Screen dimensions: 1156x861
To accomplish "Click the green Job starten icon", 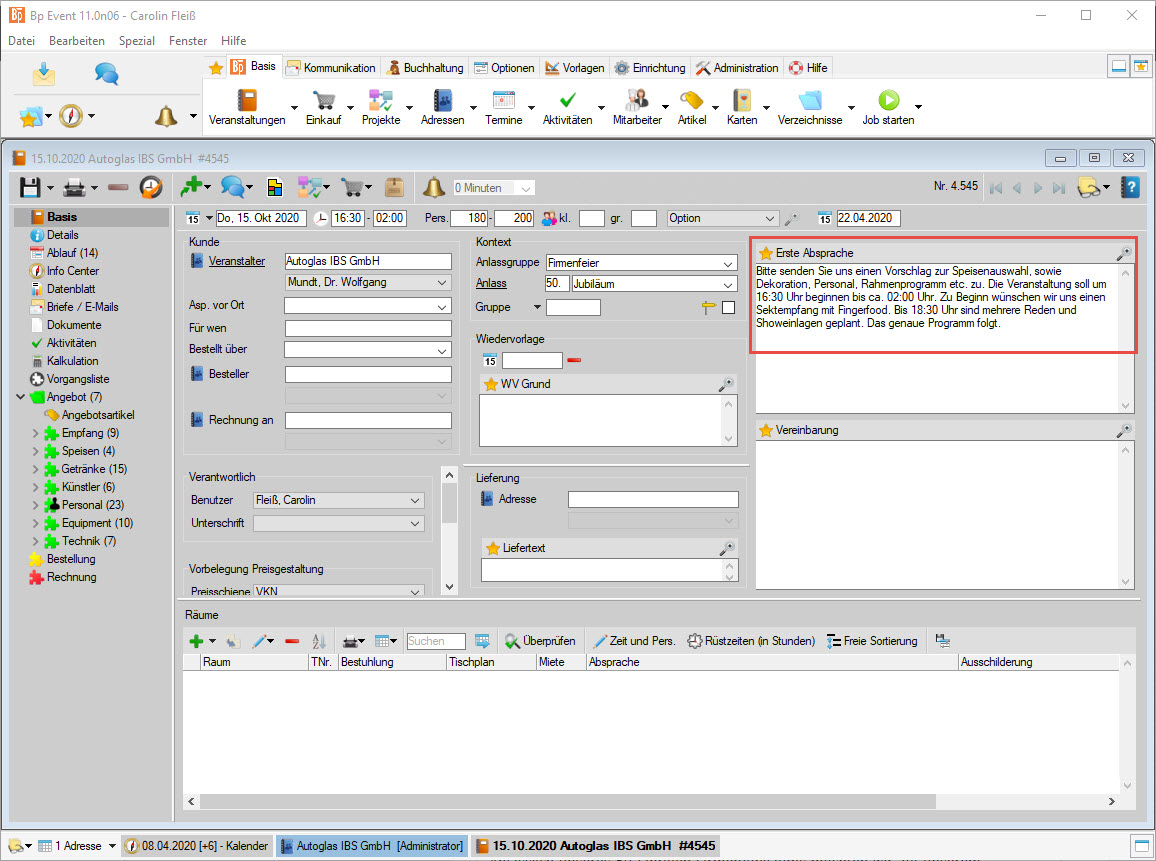I will coord(888,101).
